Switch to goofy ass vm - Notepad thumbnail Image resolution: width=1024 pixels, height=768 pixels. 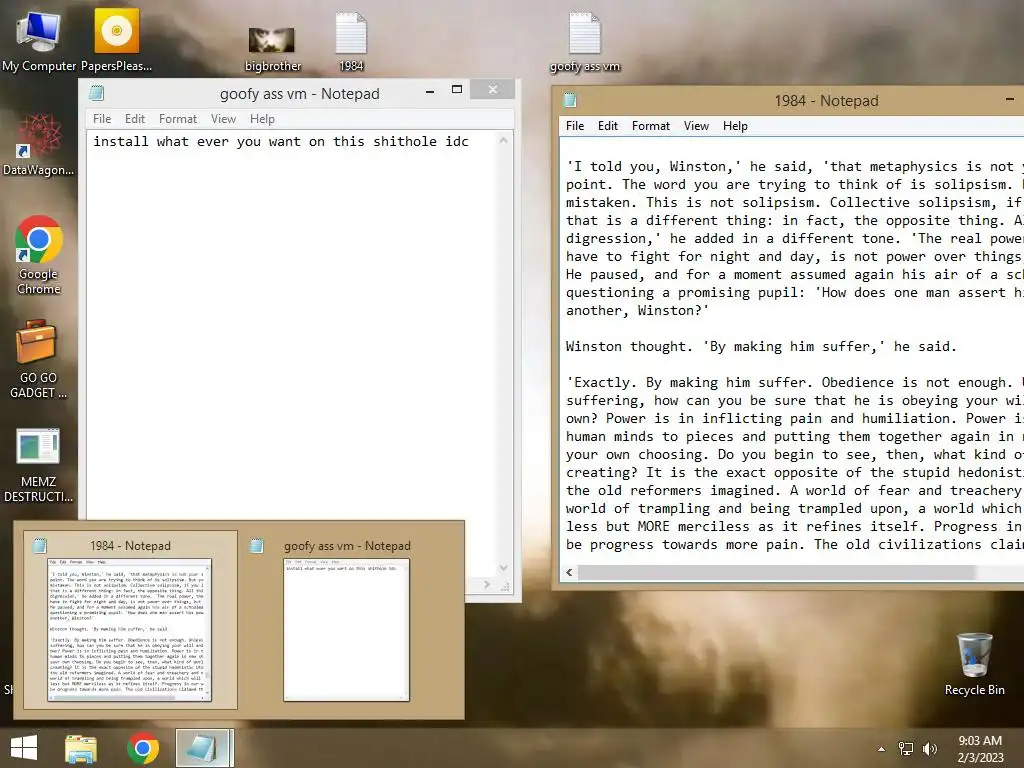click(x=347, y=620)
